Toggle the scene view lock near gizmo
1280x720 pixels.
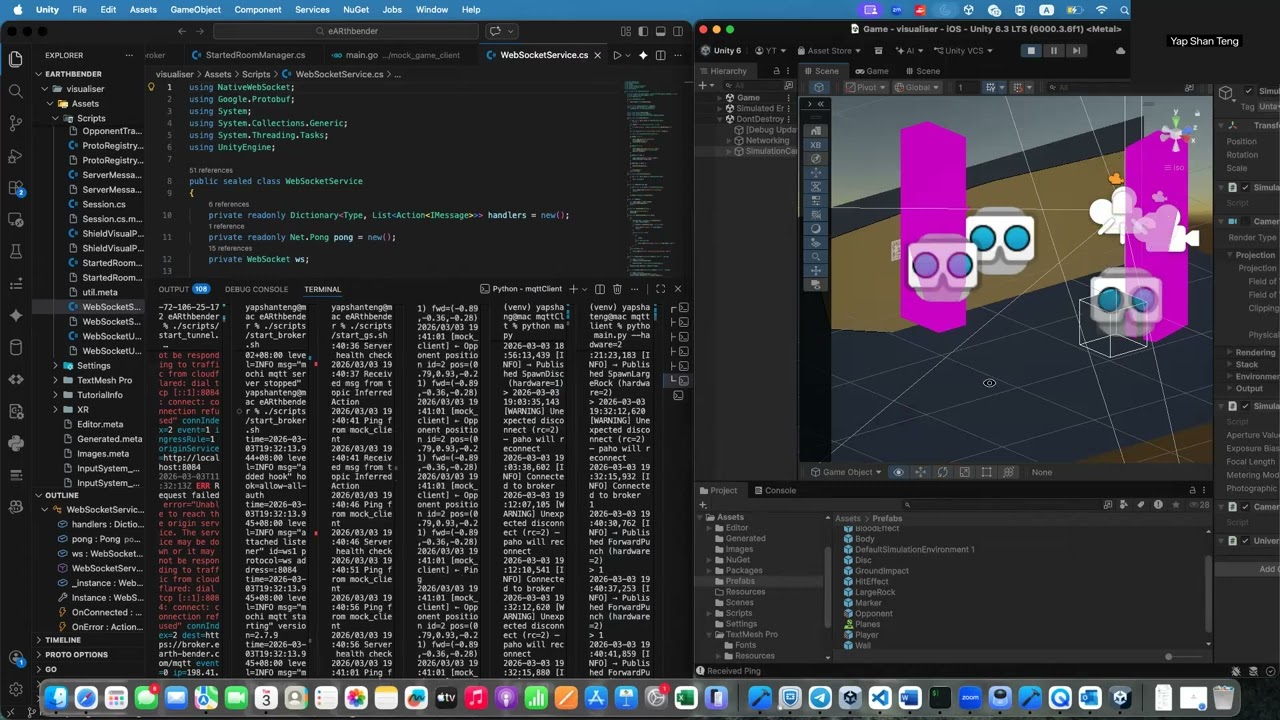tap(1196, 113)
